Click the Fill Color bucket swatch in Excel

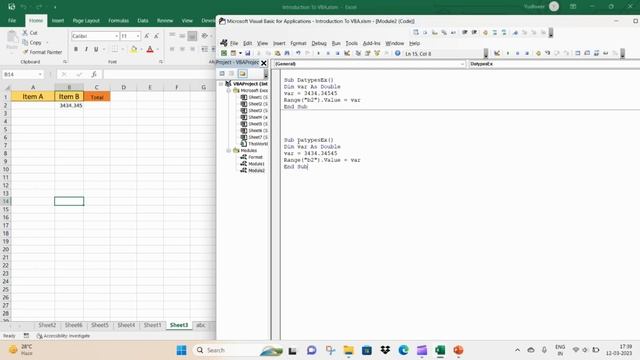pyautogui.click(x=133, y=49)
